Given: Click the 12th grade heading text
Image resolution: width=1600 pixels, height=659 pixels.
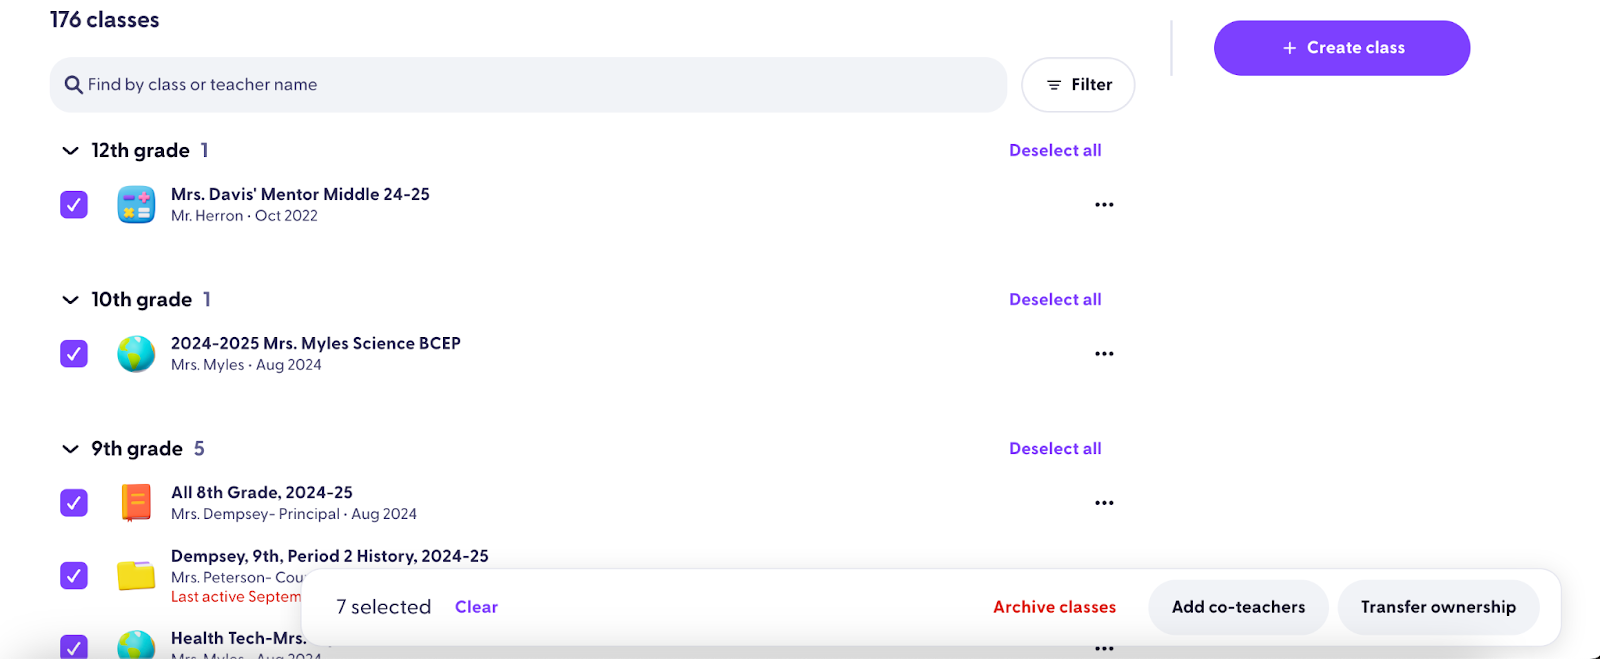Looking at the screenshot, I should pos(141,150).
